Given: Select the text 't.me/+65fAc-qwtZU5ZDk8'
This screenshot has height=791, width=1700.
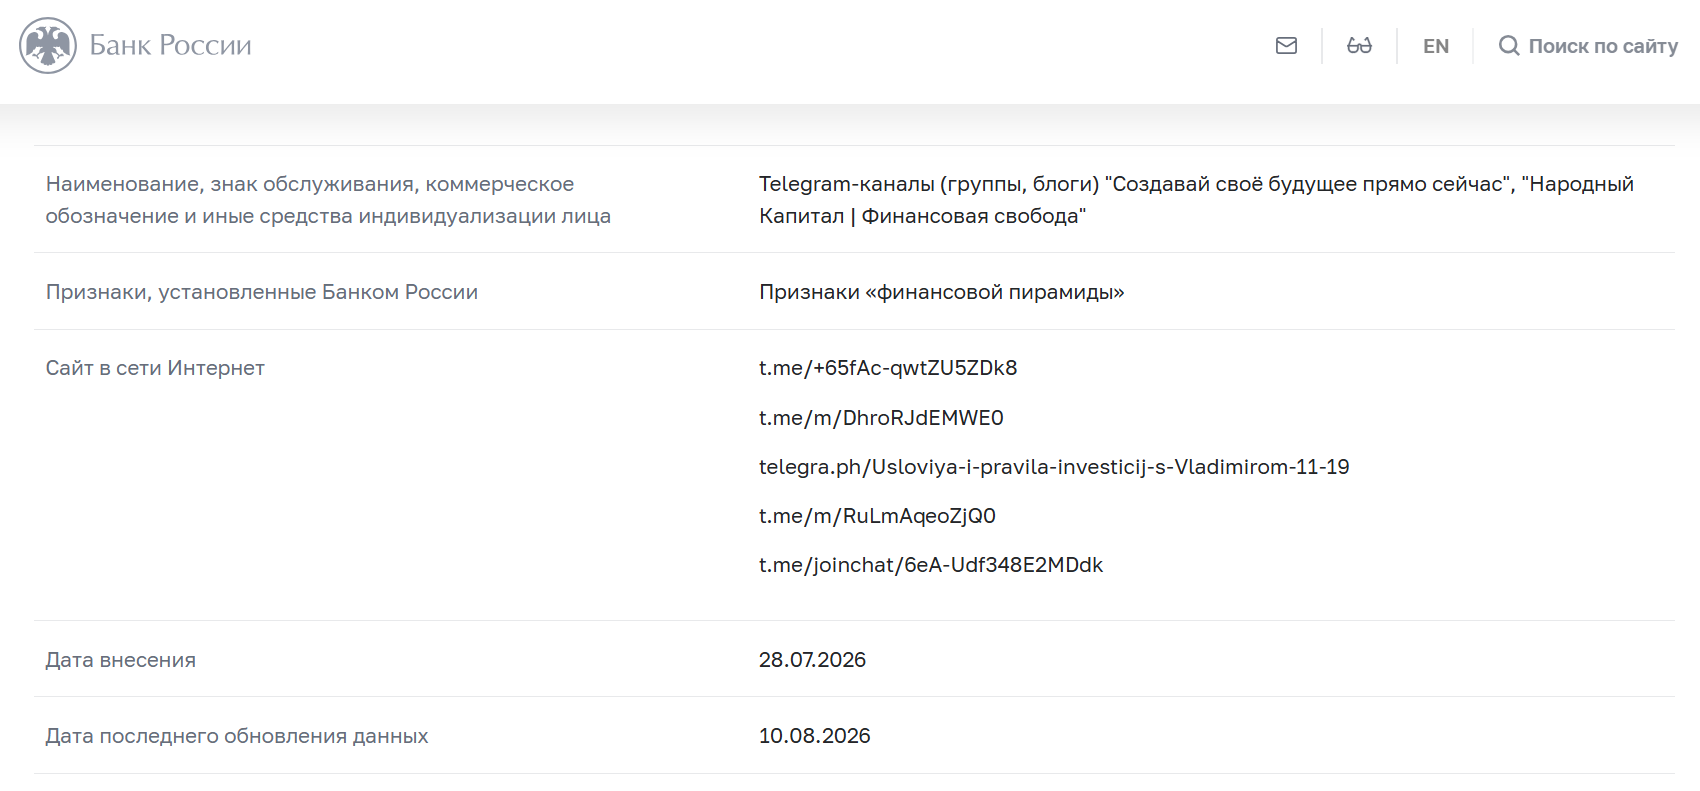Looking at the screenshot, I should 888,368.
